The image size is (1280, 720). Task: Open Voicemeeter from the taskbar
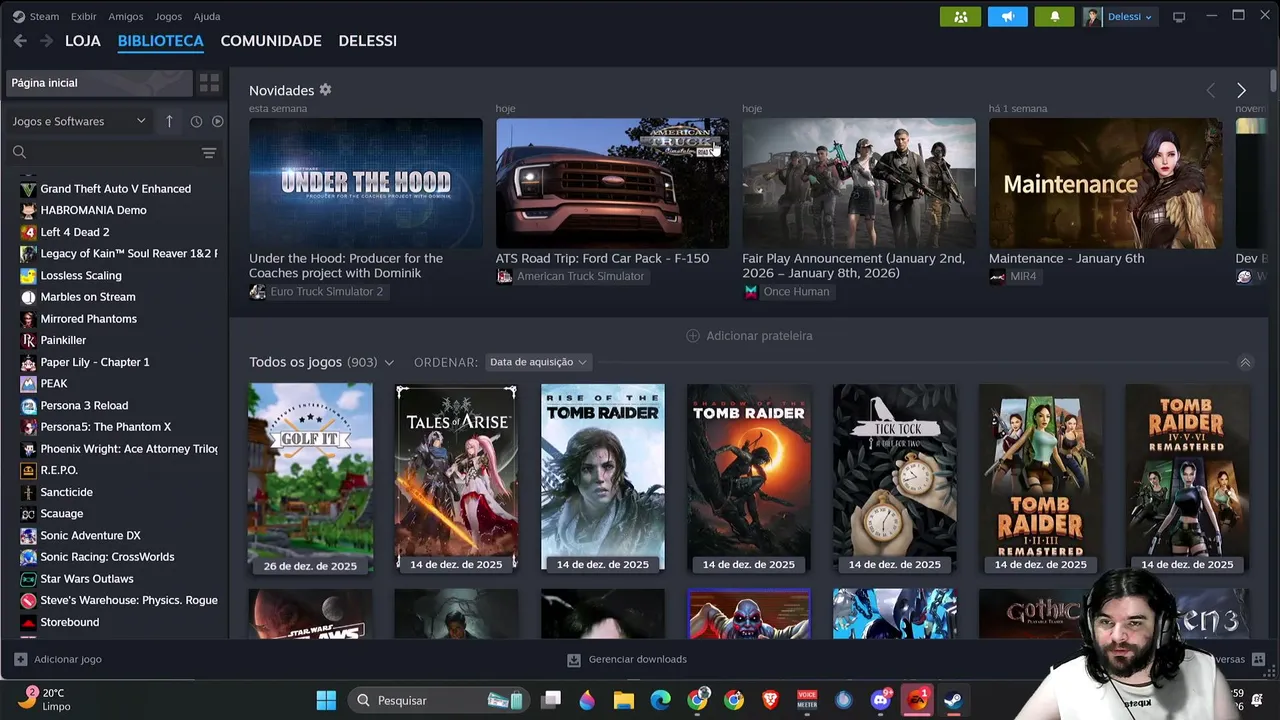(807, 700)
